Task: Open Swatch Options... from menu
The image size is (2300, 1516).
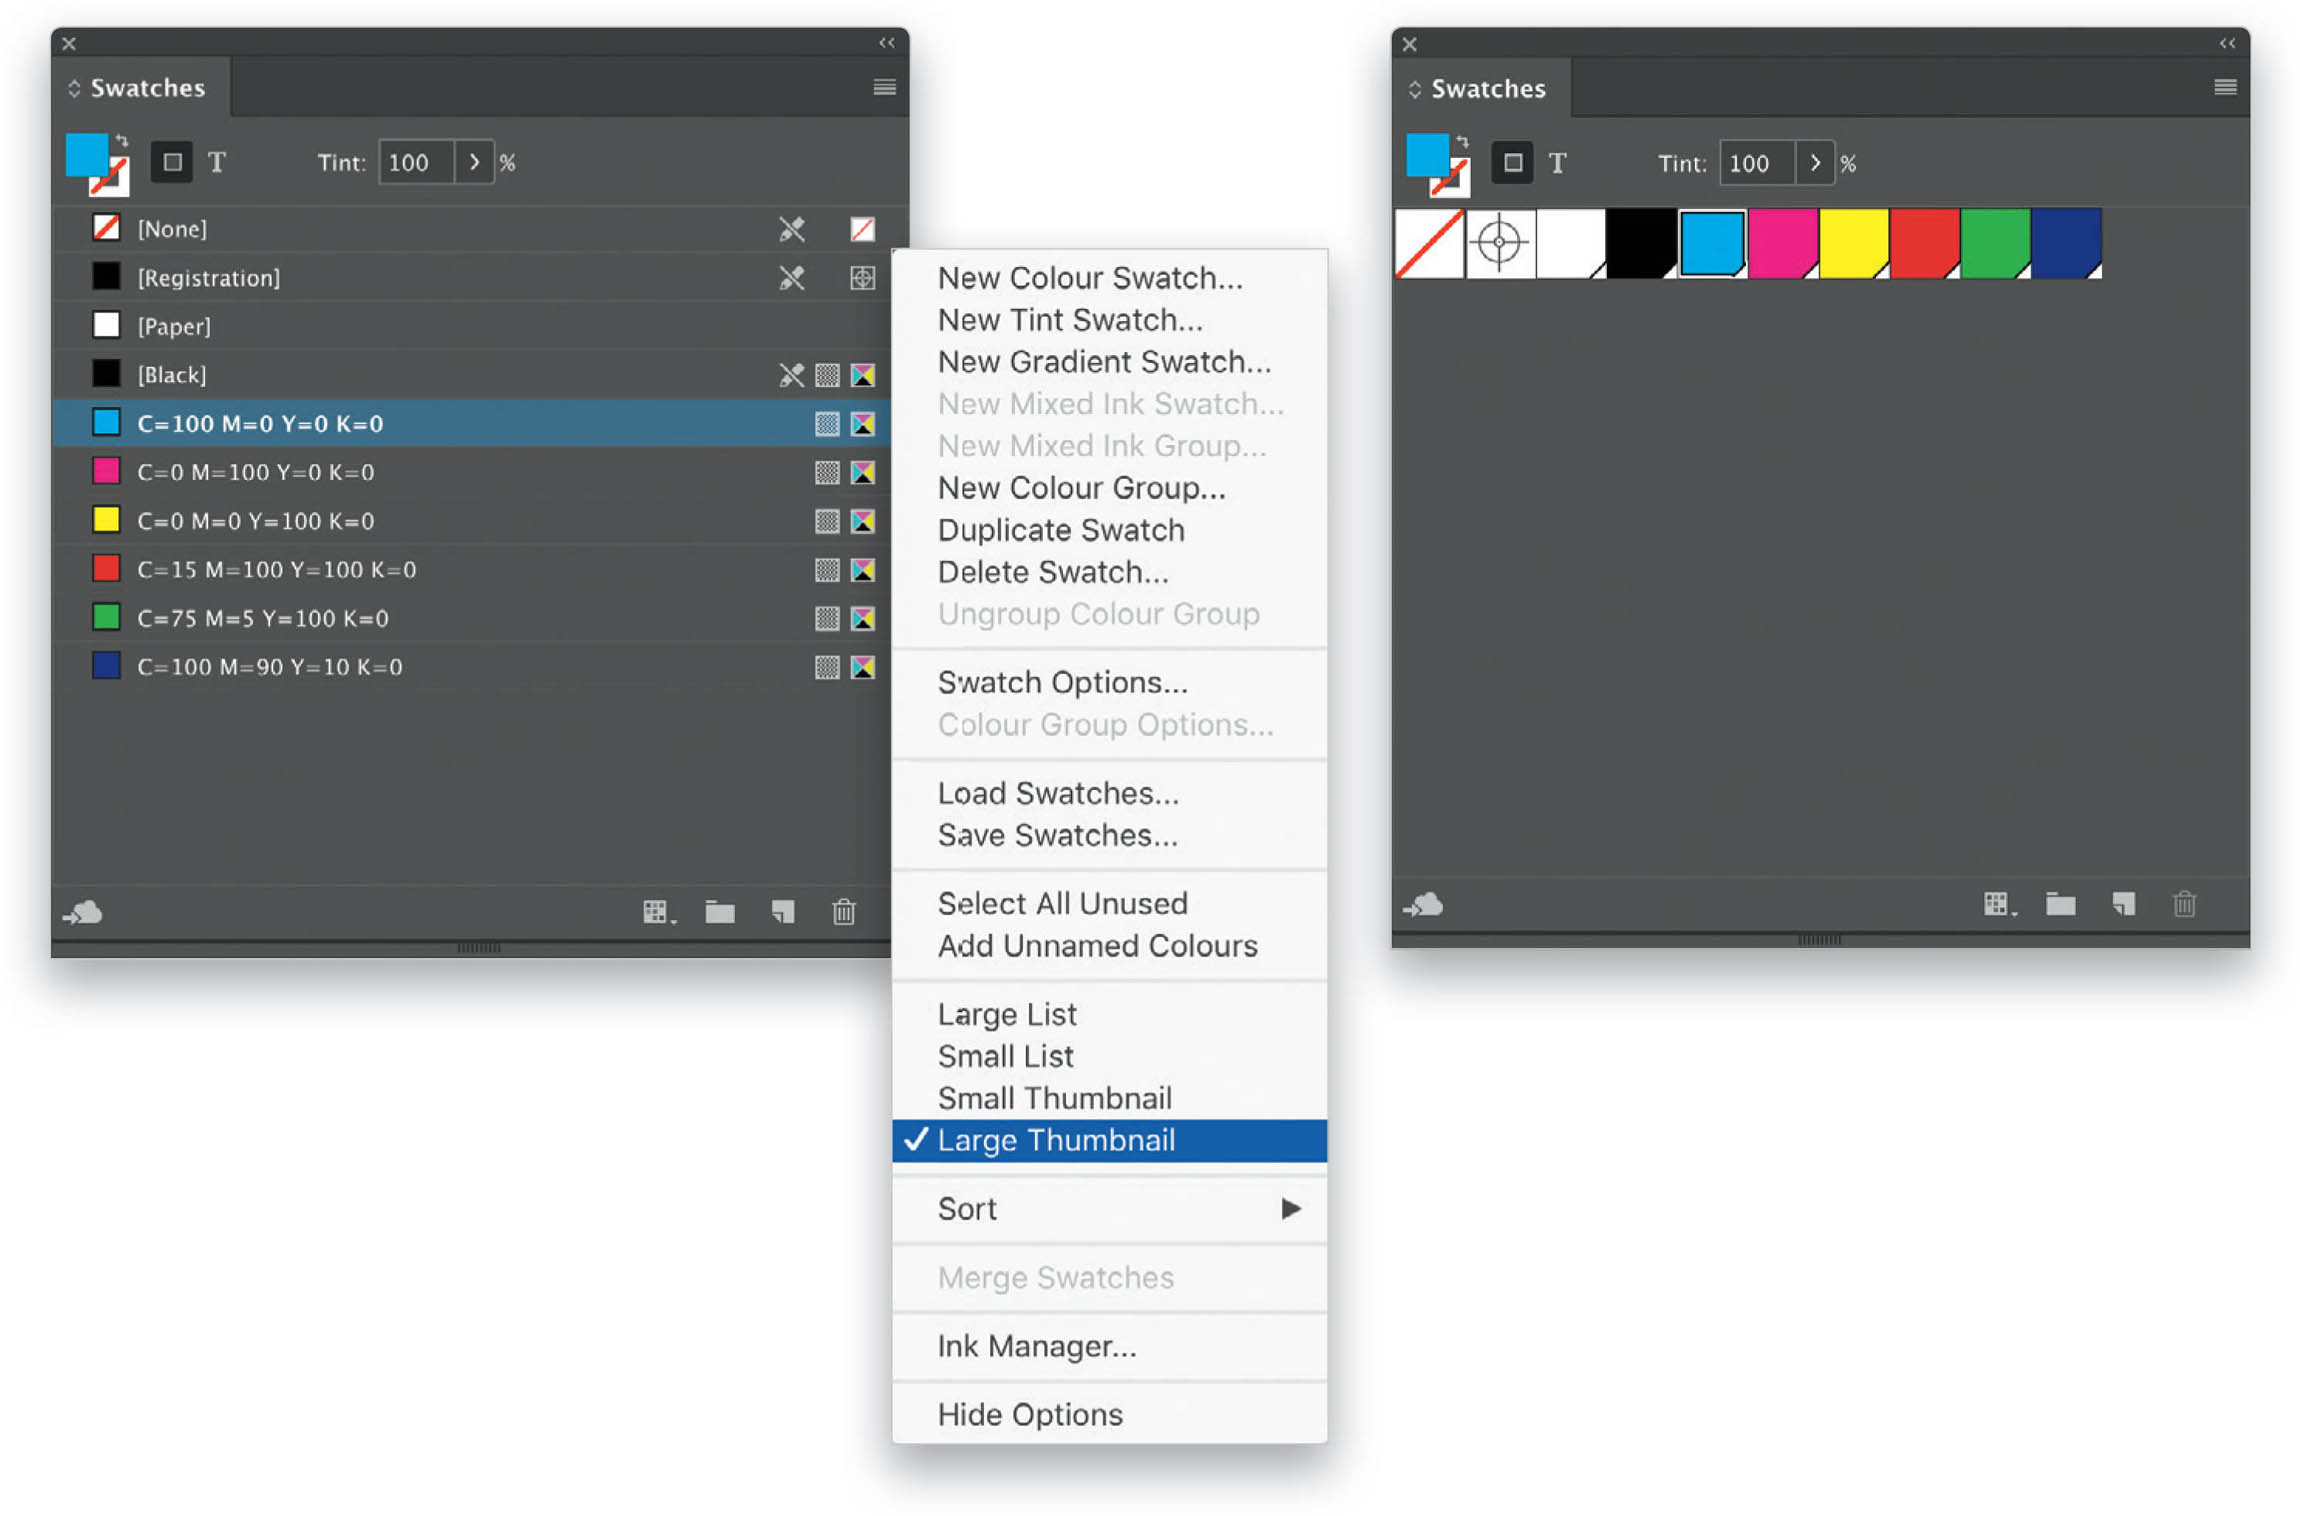Action: pos(1110,682)
